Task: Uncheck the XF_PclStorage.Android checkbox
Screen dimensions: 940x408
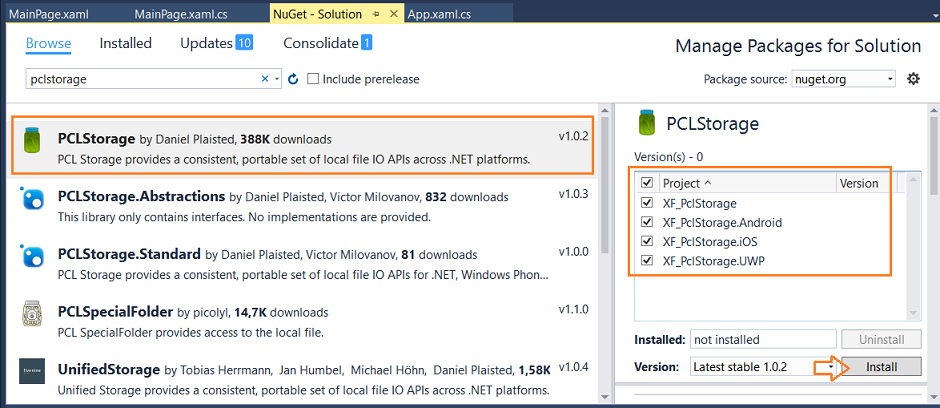Action: tap(647, 222)
